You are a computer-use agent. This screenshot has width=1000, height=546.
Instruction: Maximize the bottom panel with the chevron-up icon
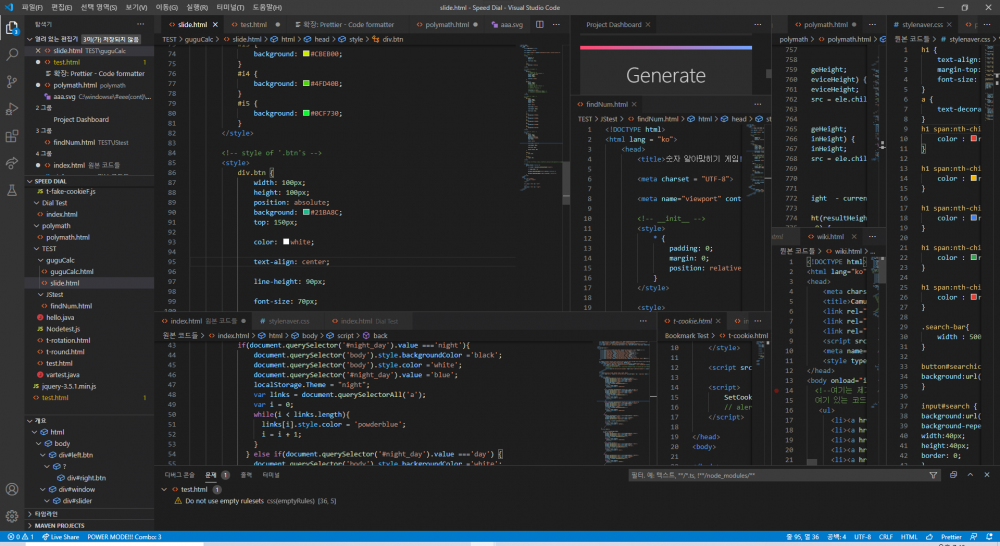(x=970, y=475)
